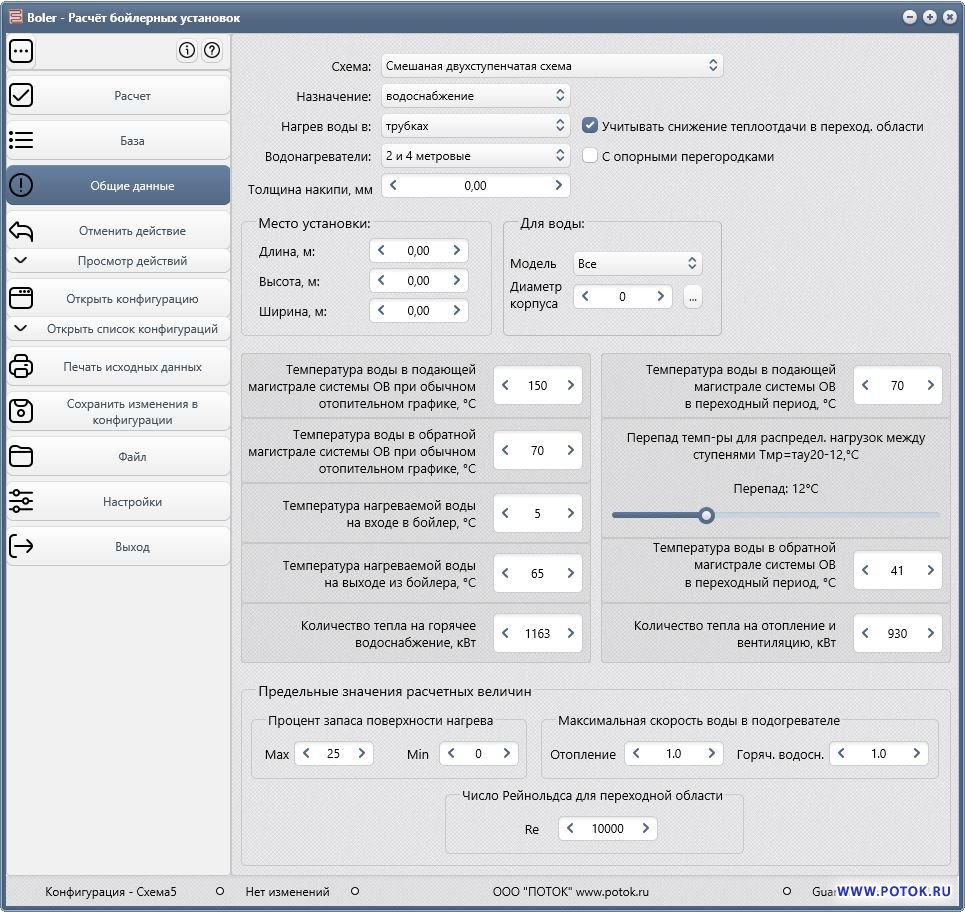The width and height of the screenshot is (965, 912).
Task: Open the Схема dropdown list
Action: (x=550, y=66)
